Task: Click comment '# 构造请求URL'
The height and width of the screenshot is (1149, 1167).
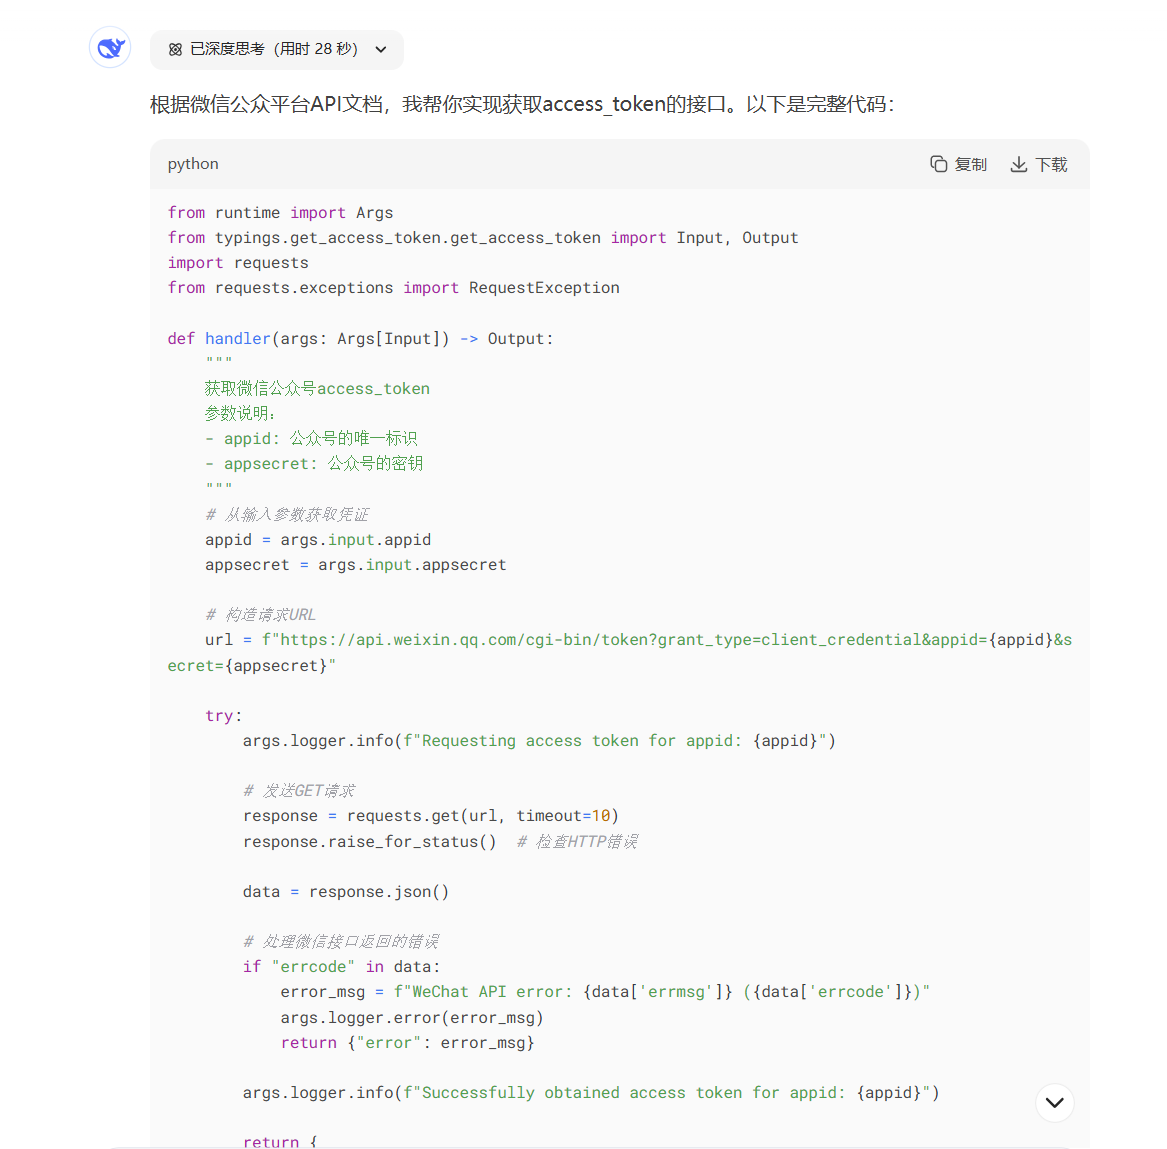Action: pos(260,615)
